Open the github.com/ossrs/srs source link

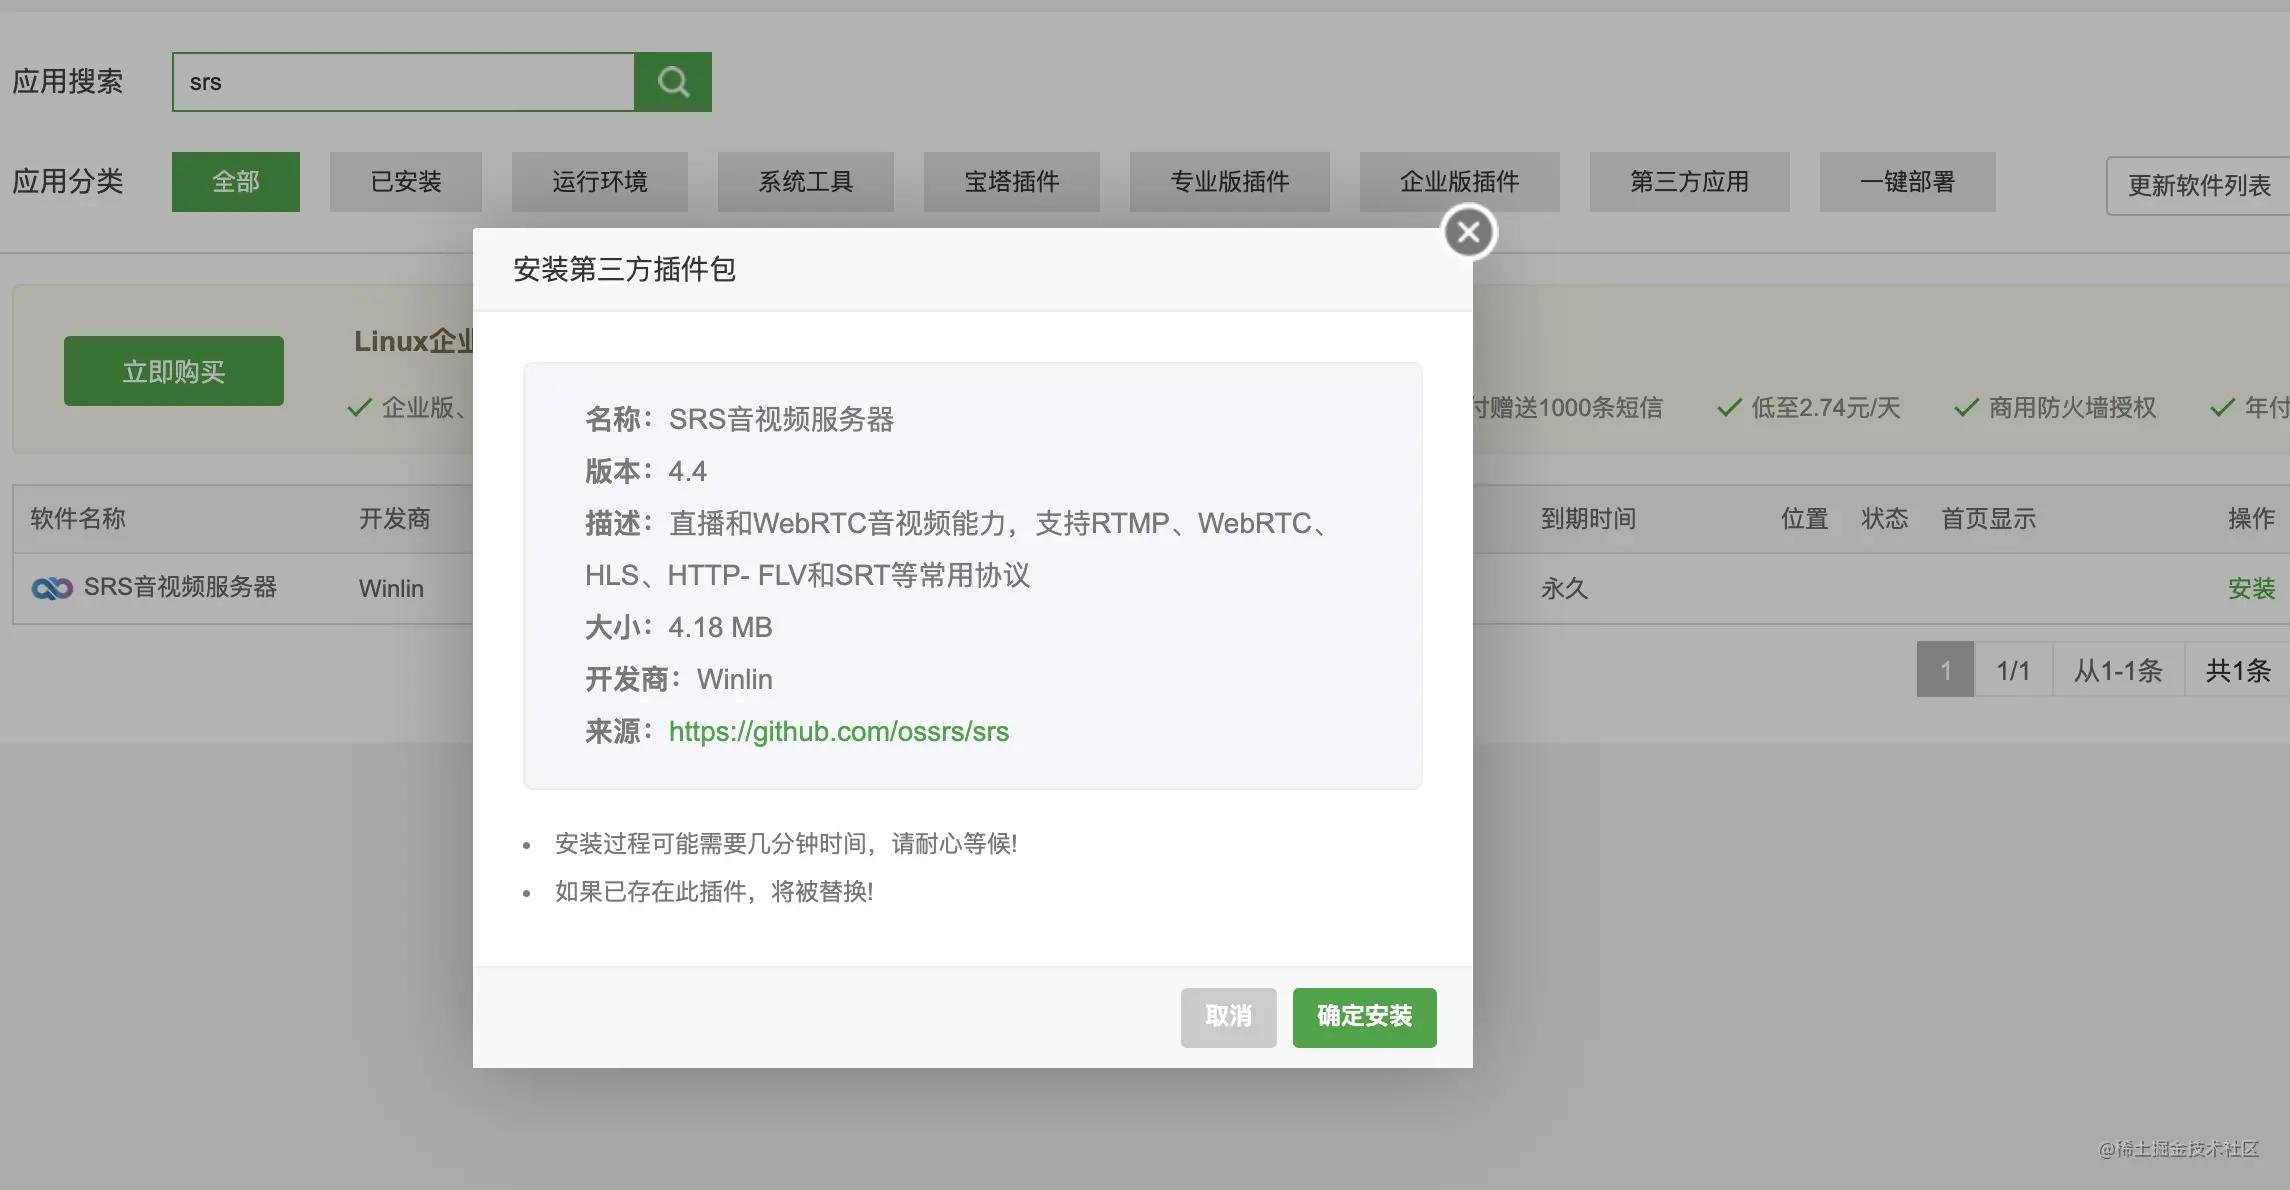pos(838,731)
